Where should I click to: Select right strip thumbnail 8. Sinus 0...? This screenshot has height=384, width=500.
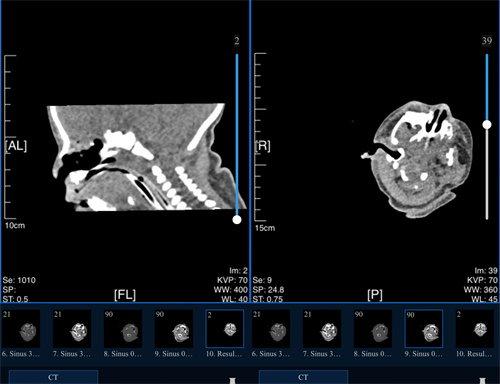(x=373, y=329)
